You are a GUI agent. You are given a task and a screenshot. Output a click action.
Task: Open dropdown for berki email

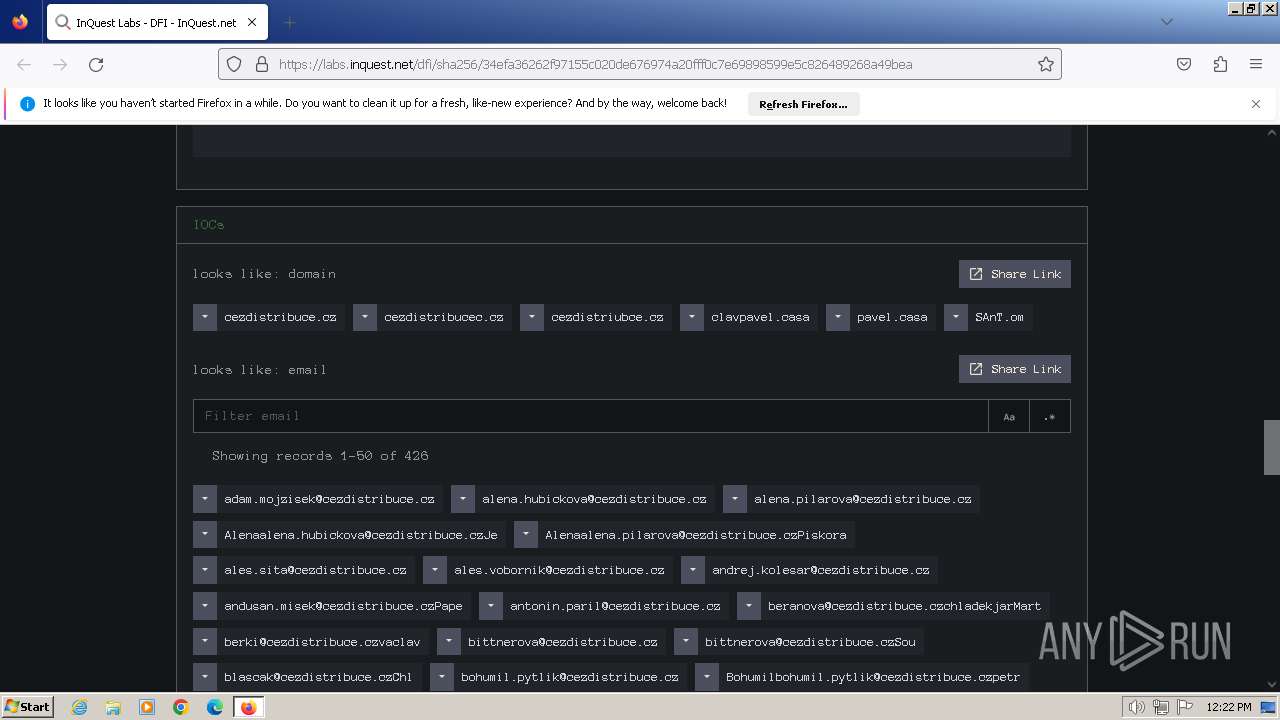pos(205,642)
